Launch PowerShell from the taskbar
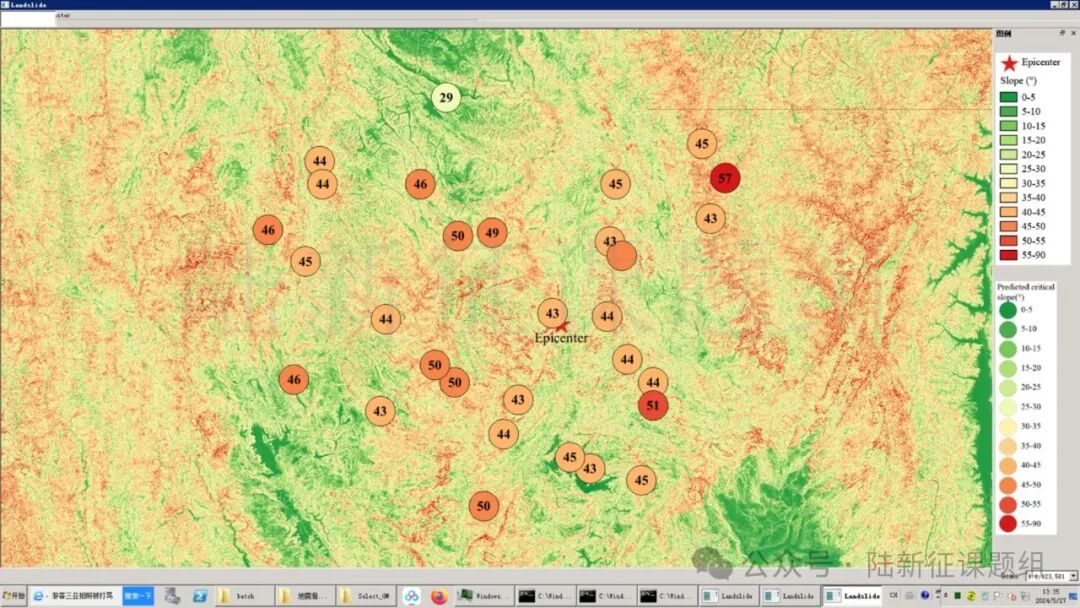The image size is (1080, 608). click(200, 596)
